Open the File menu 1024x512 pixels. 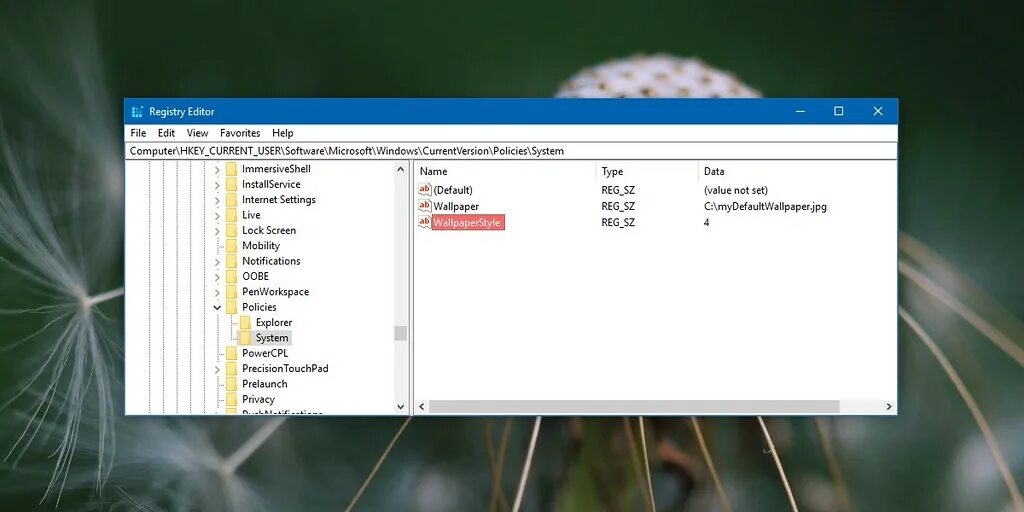(138, 133)
